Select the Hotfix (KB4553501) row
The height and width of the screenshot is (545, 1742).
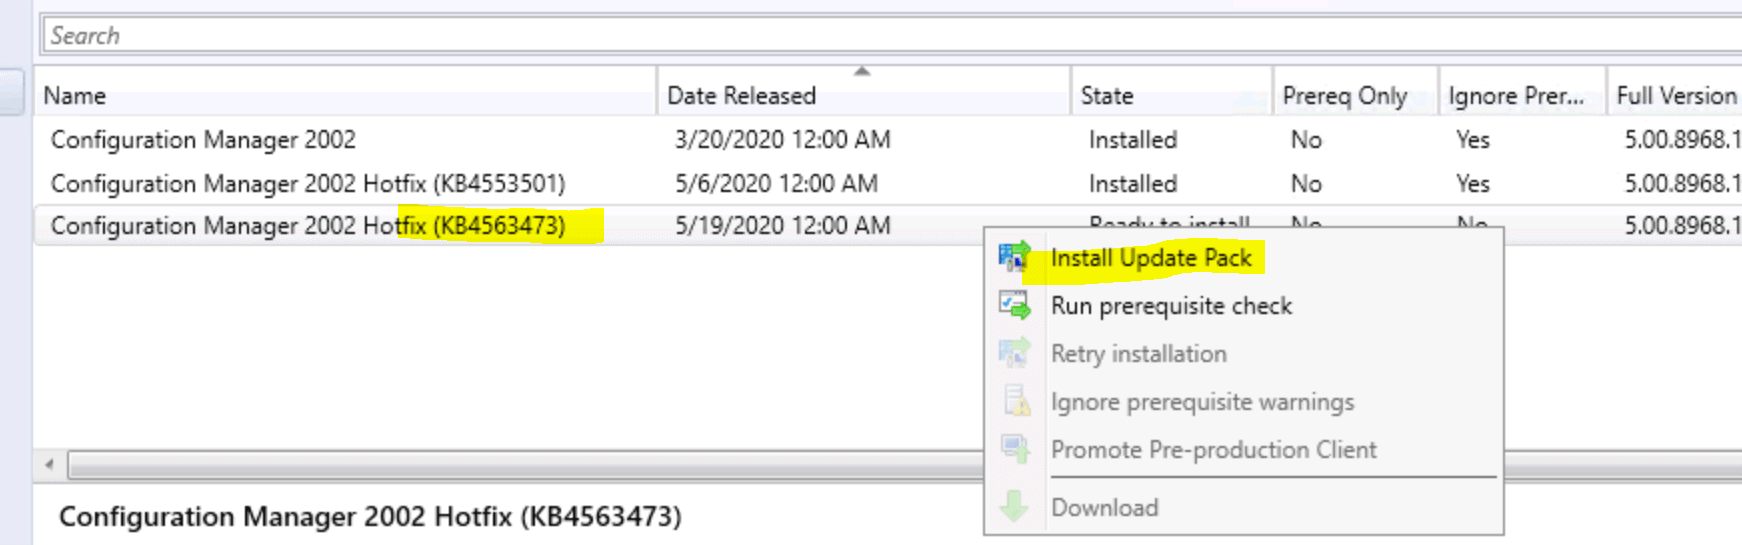click(888, 184)
